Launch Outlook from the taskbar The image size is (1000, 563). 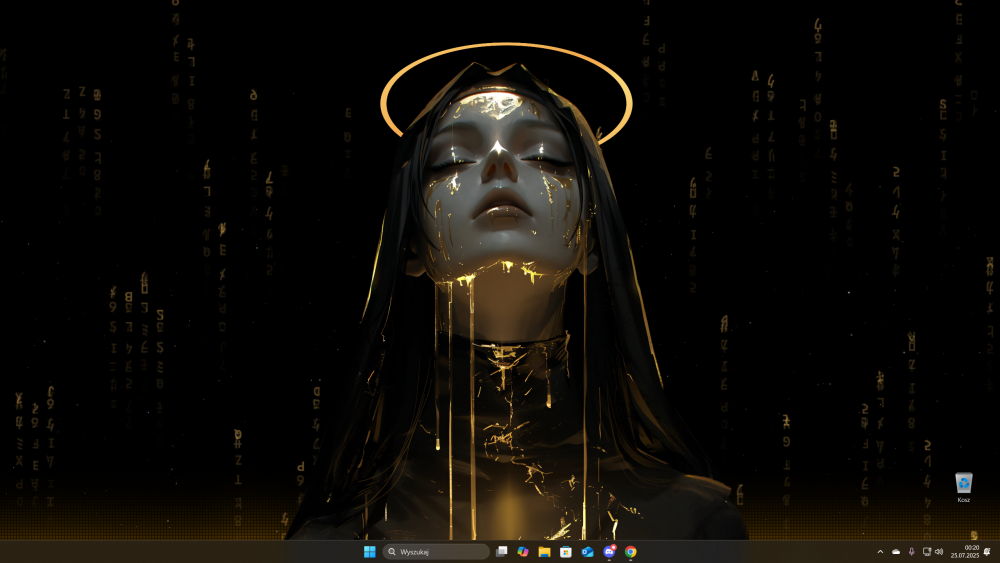pos(587,552)
